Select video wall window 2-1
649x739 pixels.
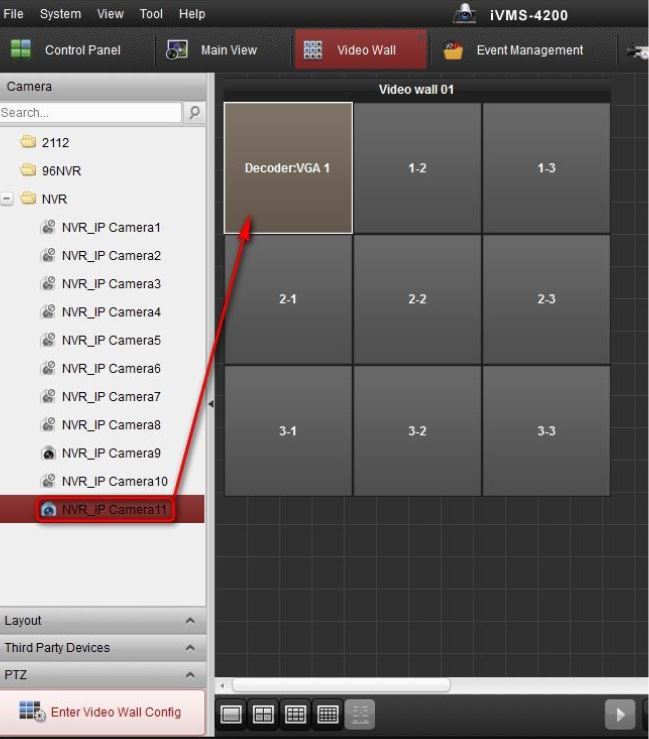tap(288, 299)
